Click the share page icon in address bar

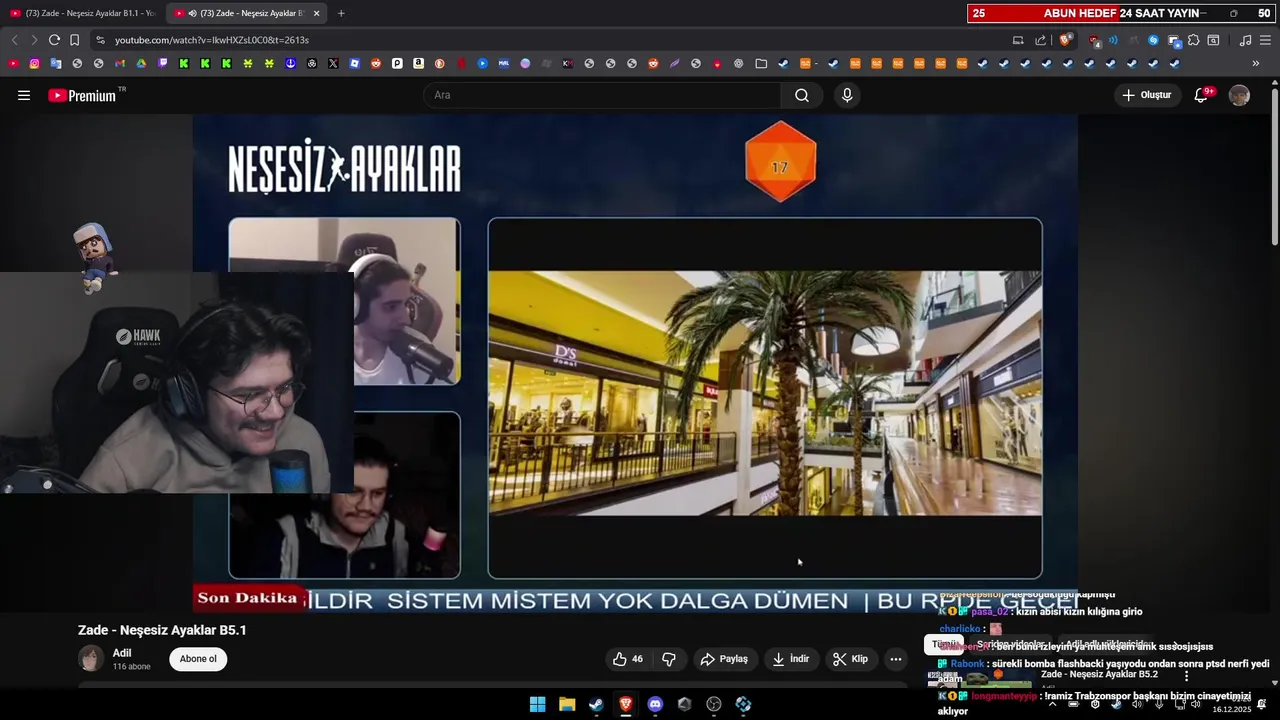tap(1040, 40)
